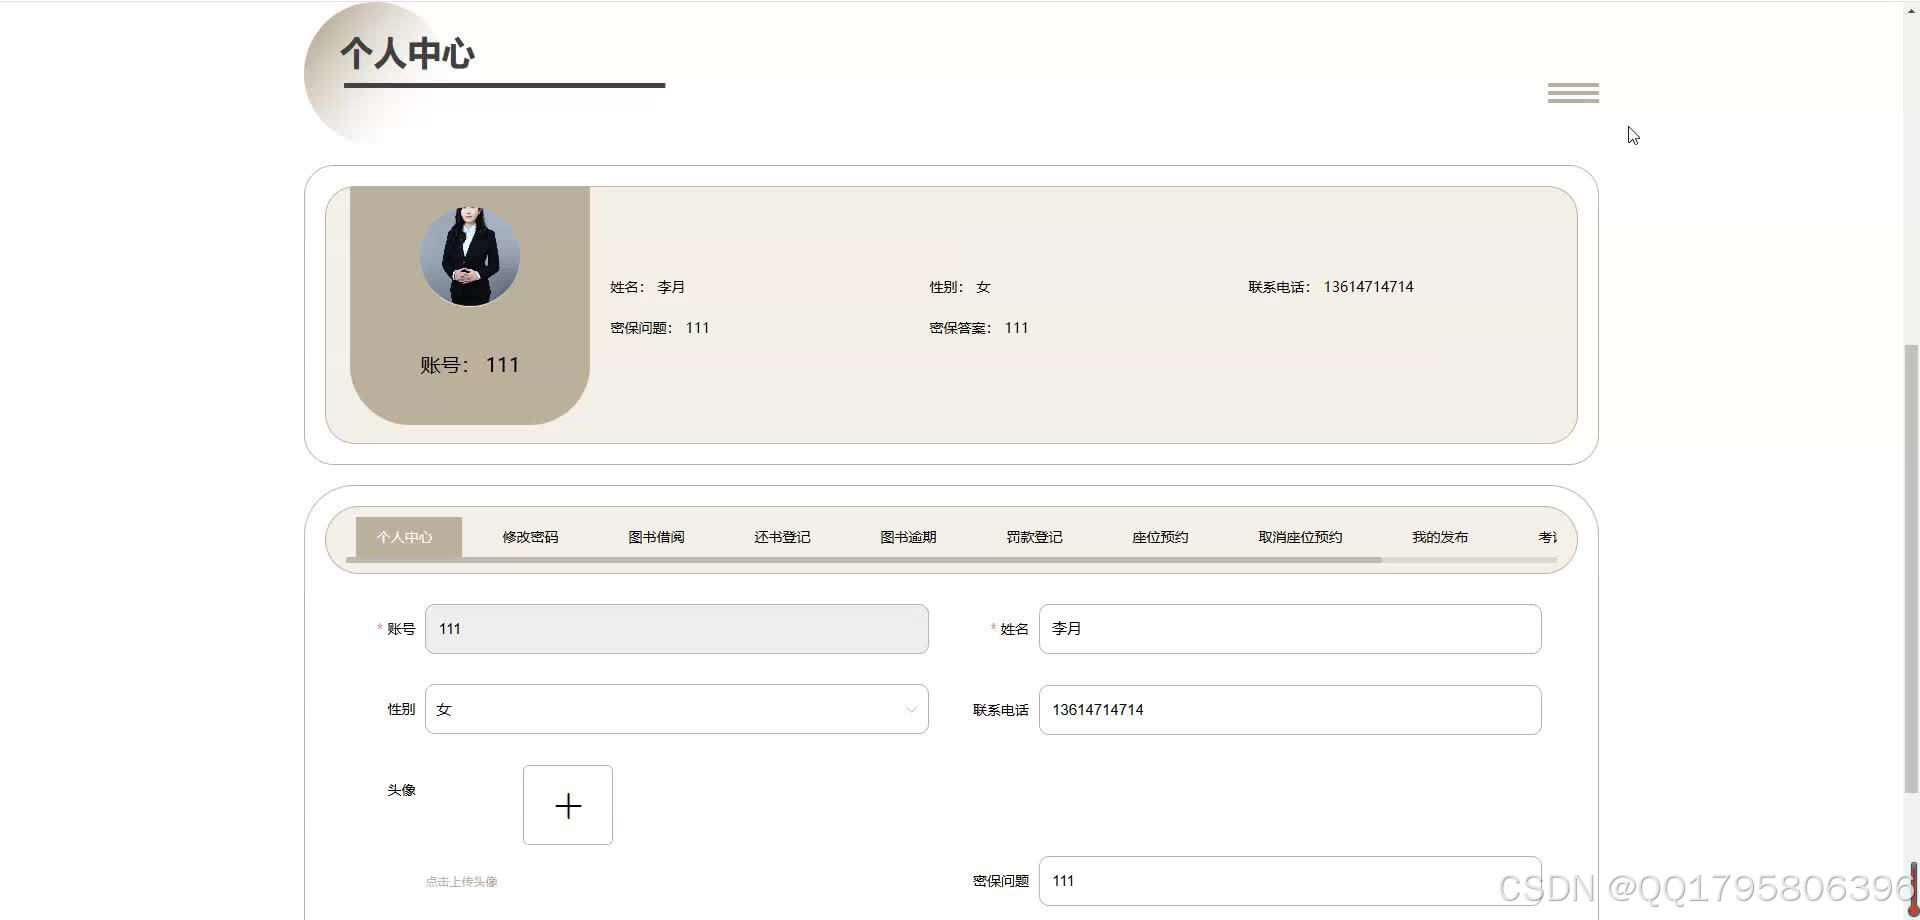Click the 联系电话 phone number field
Viewport: 1920px width, 920px height.
coord(1289,709)
